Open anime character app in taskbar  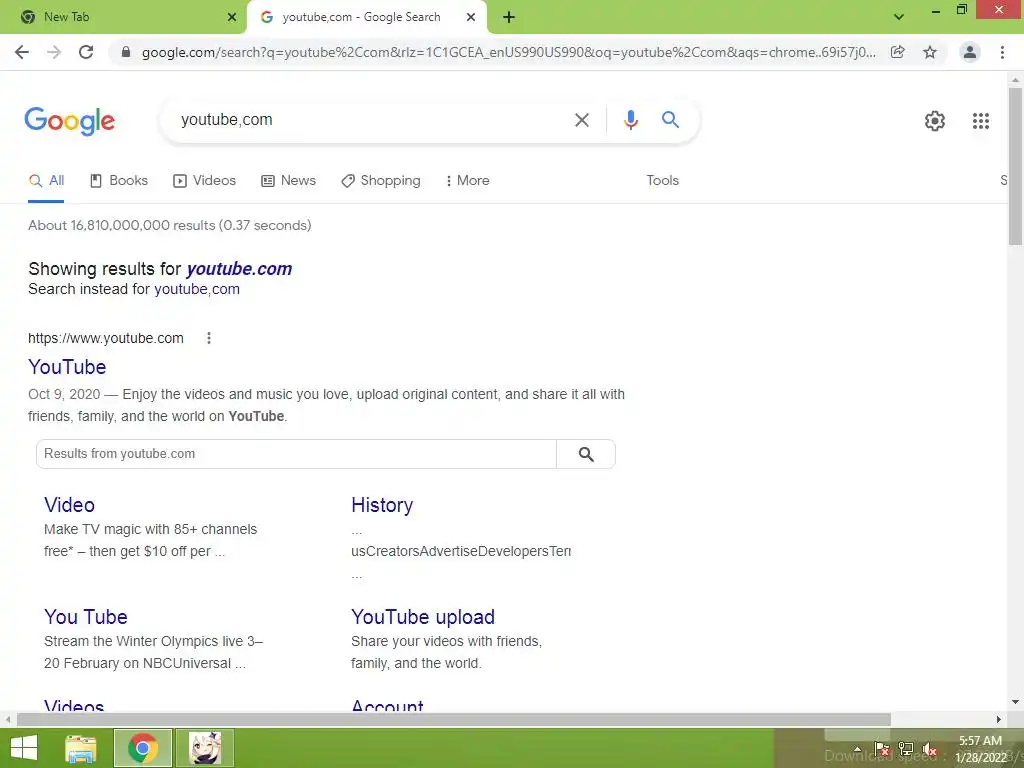(x=205, y=748)
